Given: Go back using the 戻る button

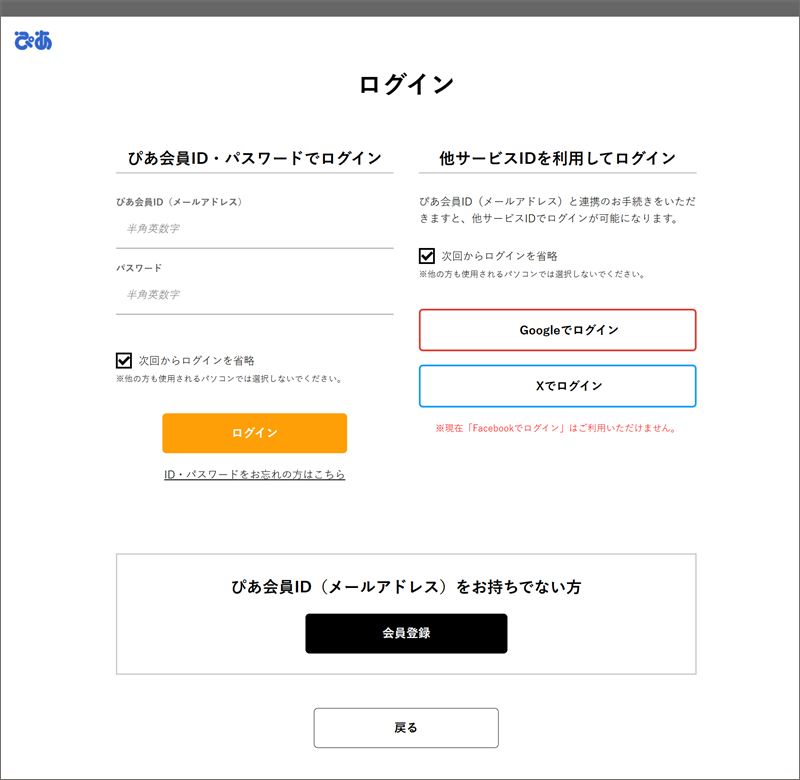Looking at the screenshot, I should [x=406, y=728].
